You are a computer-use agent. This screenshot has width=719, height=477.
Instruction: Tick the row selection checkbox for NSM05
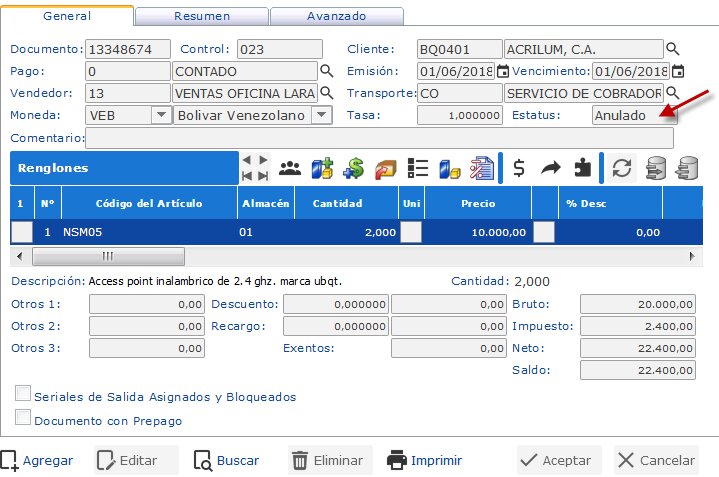(22, 232)
